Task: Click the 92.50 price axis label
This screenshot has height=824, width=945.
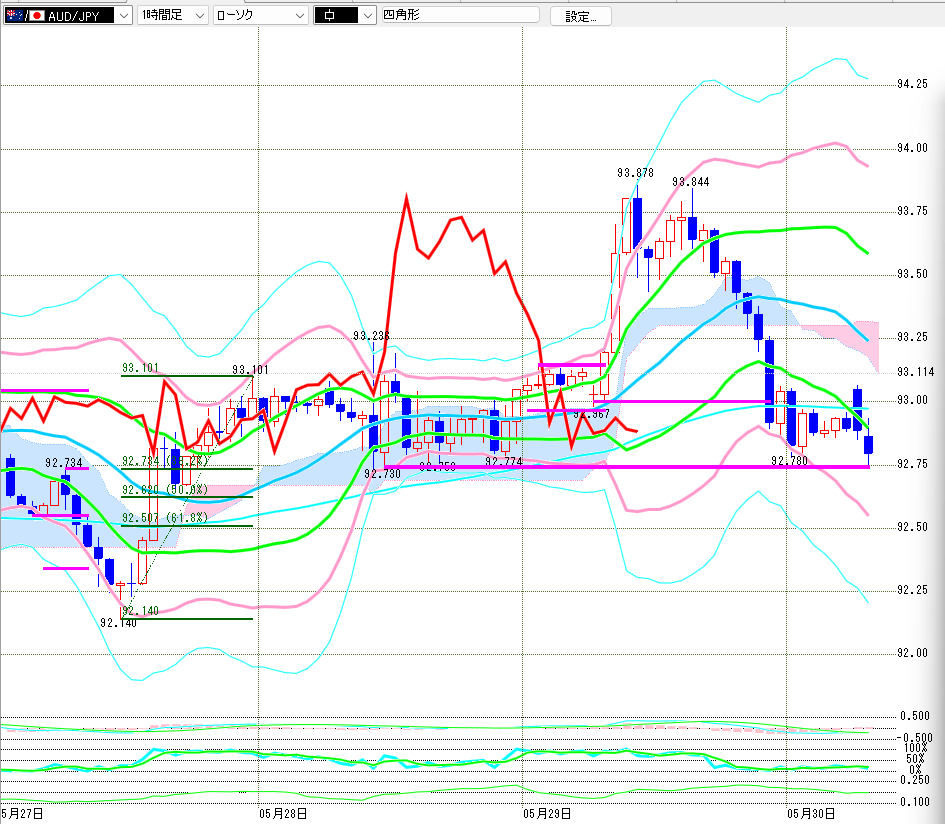Action: click(912, 527)
